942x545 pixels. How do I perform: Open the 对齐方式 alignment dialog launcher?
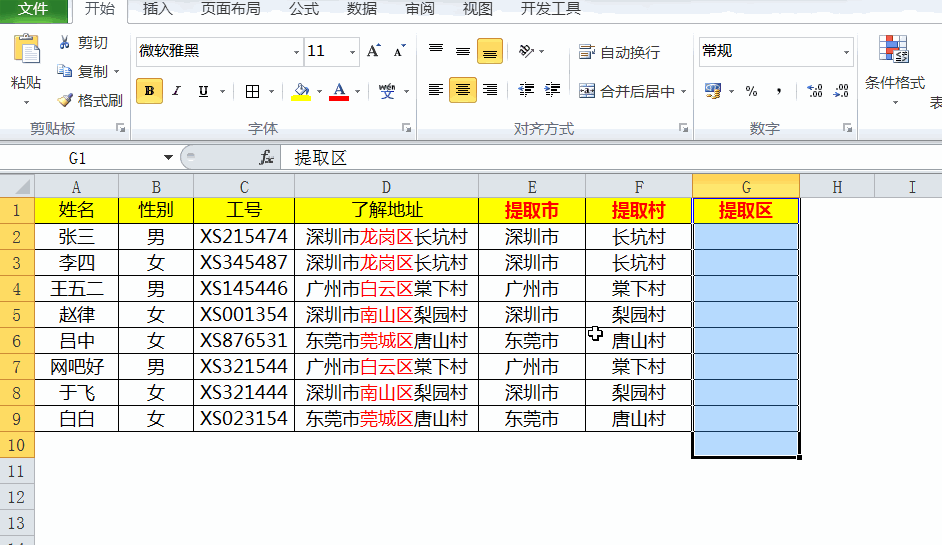click(684, 128)
